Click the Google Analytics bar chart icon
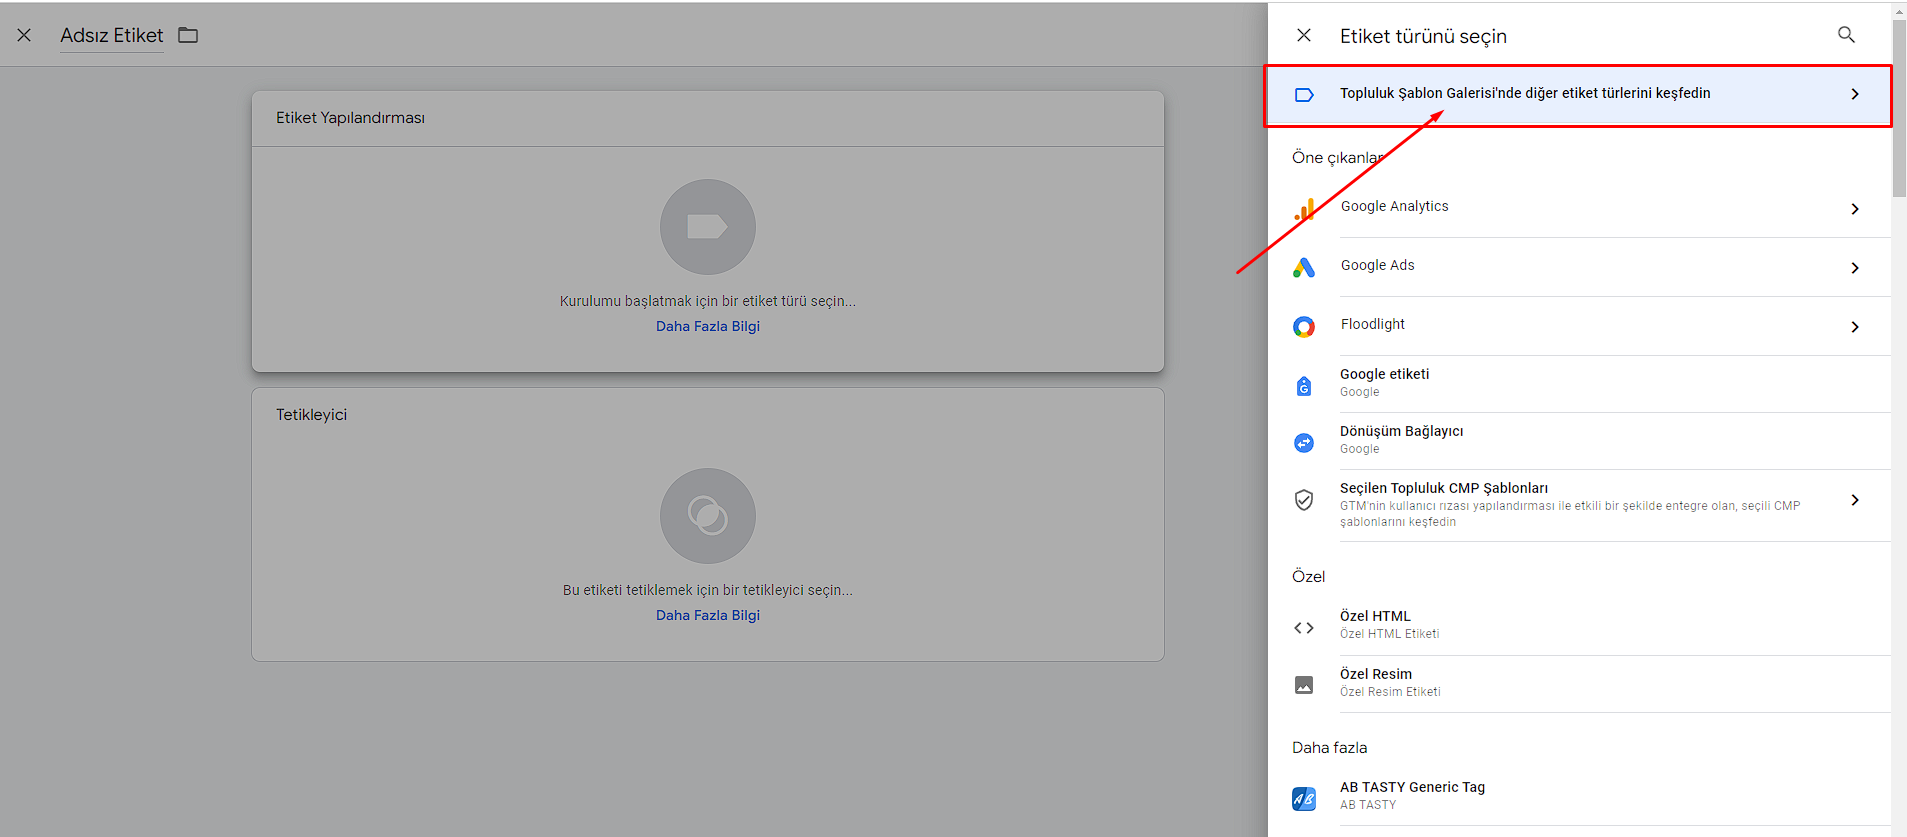This screenshot has height=837, width=1907. pos(1304,209)
